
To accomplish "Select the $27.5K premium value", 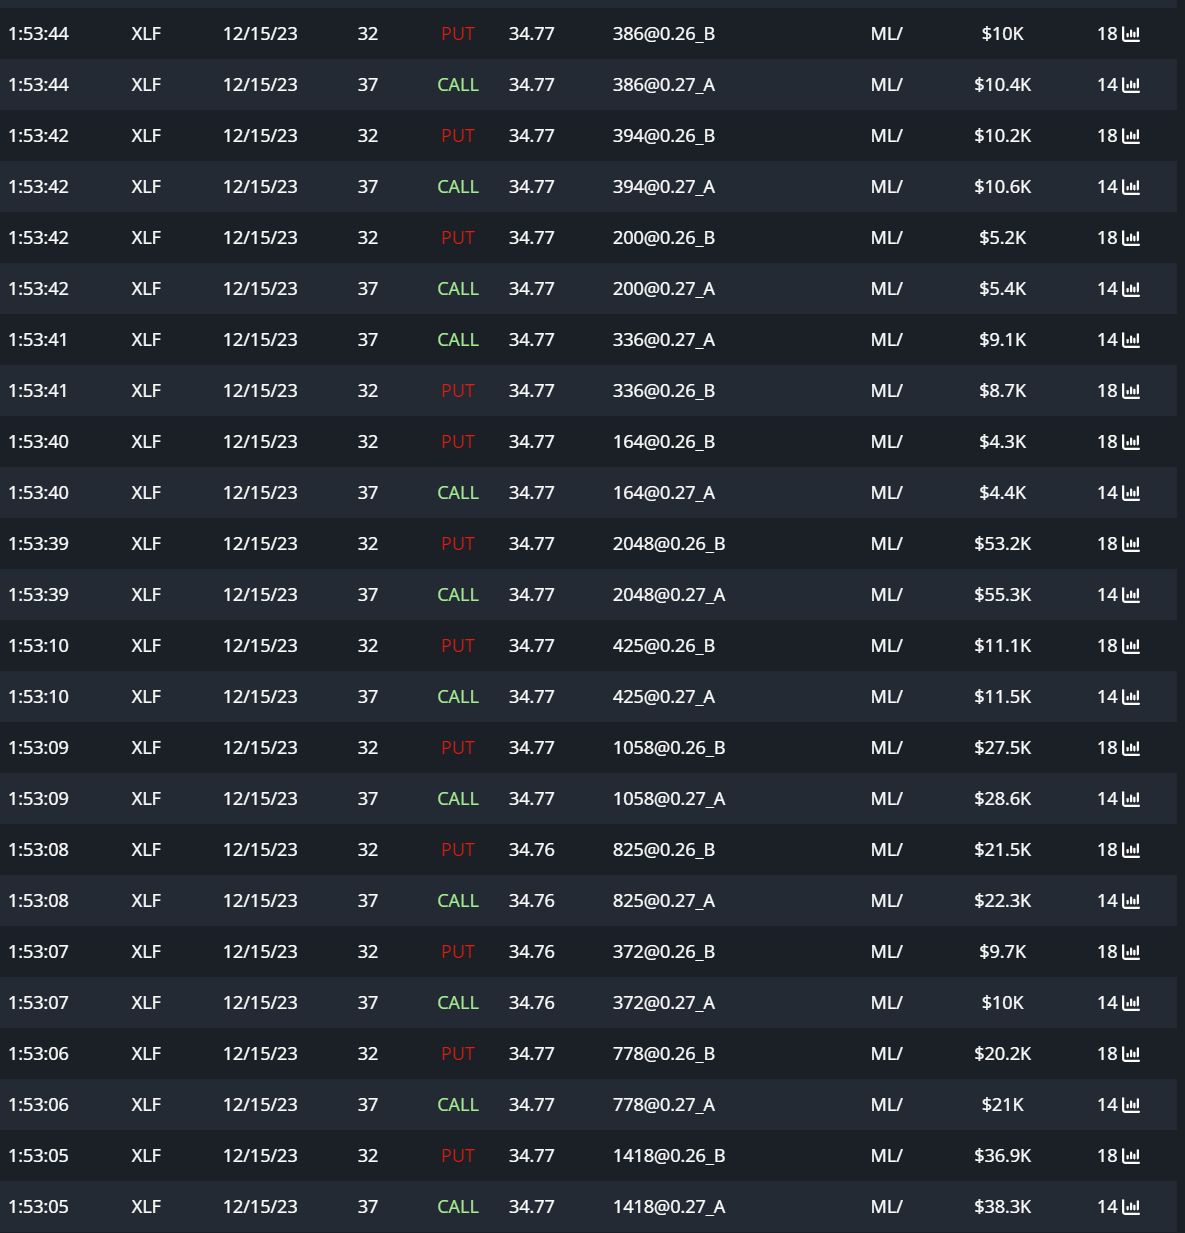I will tap(1003, 748).
